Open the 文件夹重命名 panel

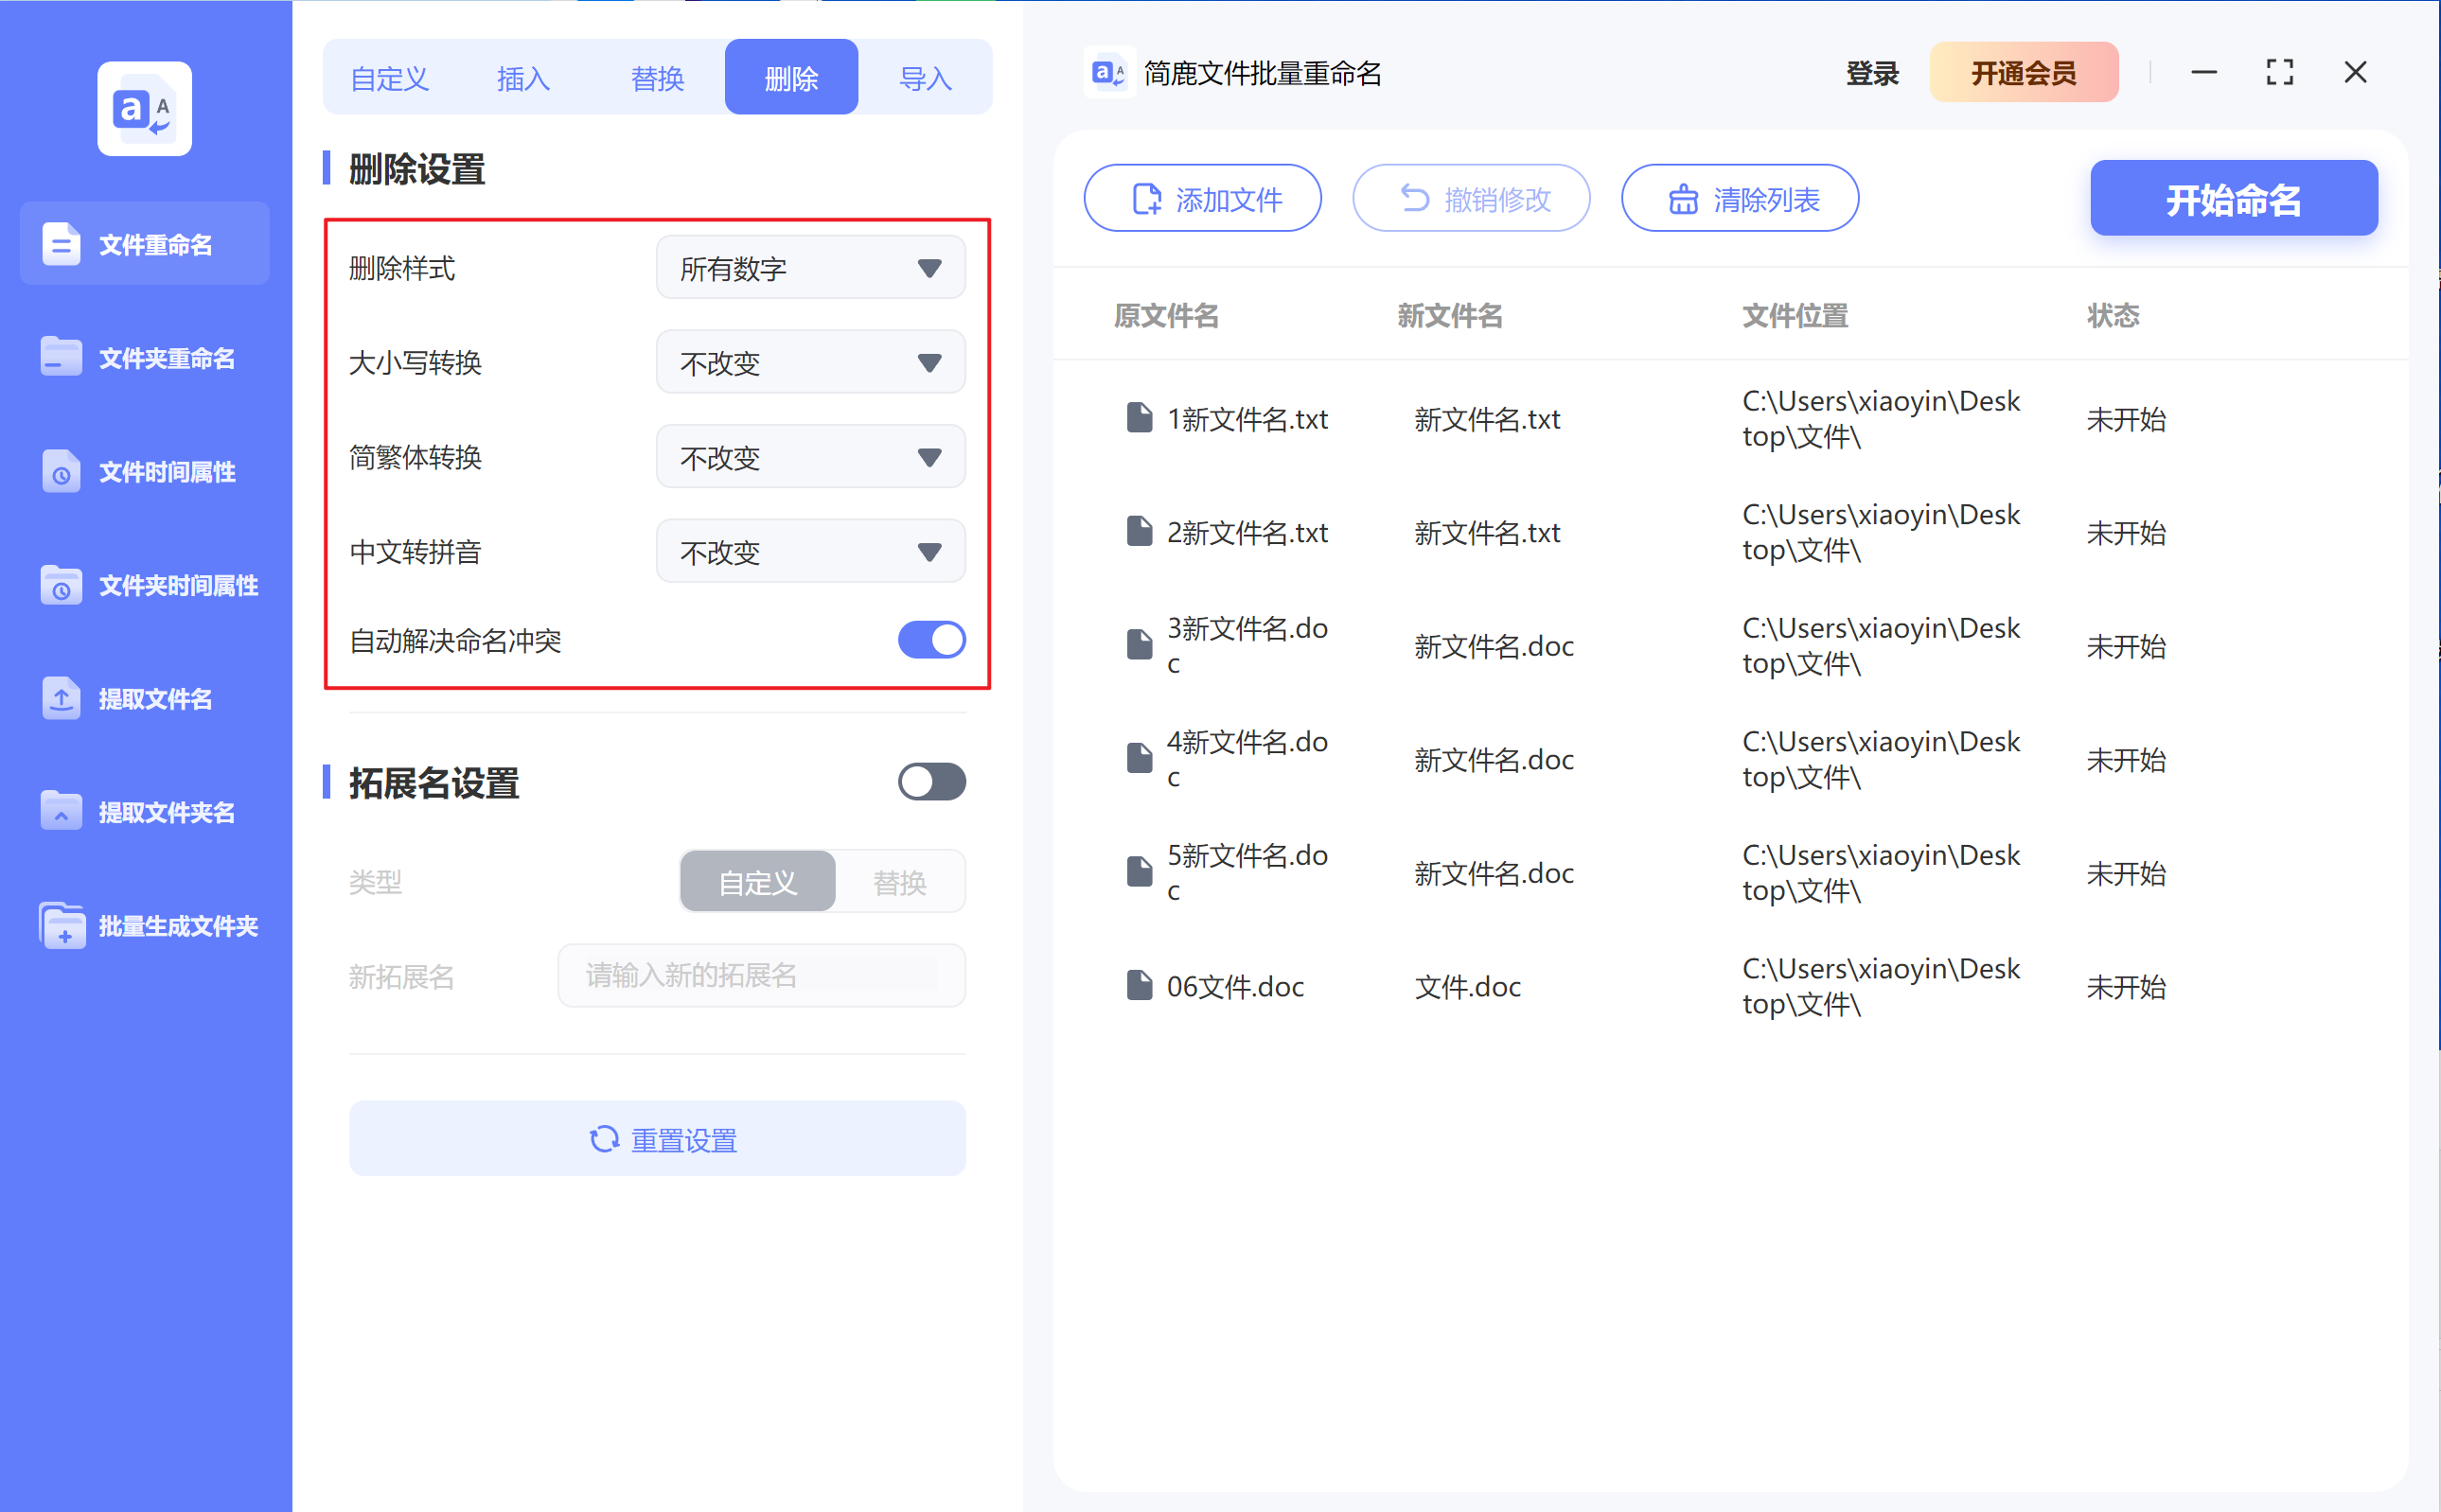(144, 357)
